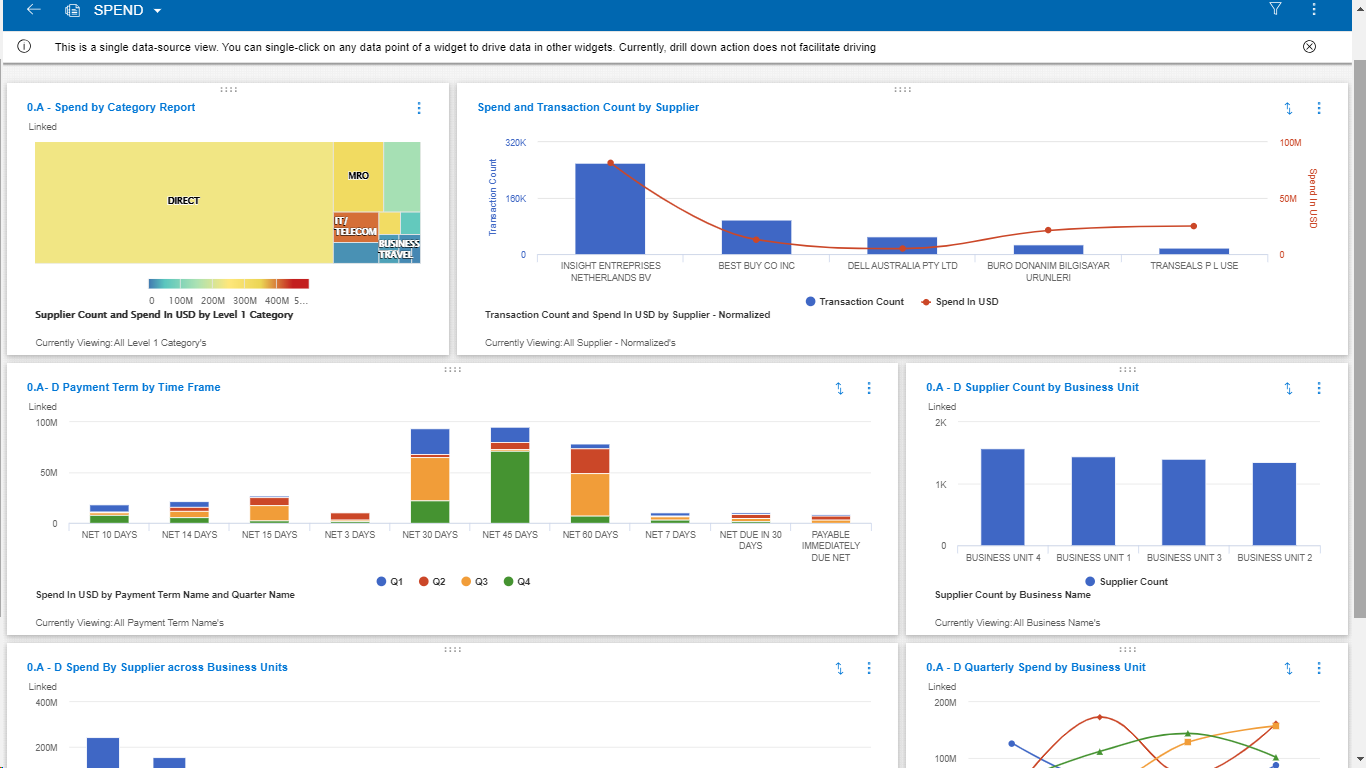This screenshot has height=768, width=1366.
Task: Select INSIGHT ENTERPRISES NETHERLANDS BV bar
Action: [610, 209]
